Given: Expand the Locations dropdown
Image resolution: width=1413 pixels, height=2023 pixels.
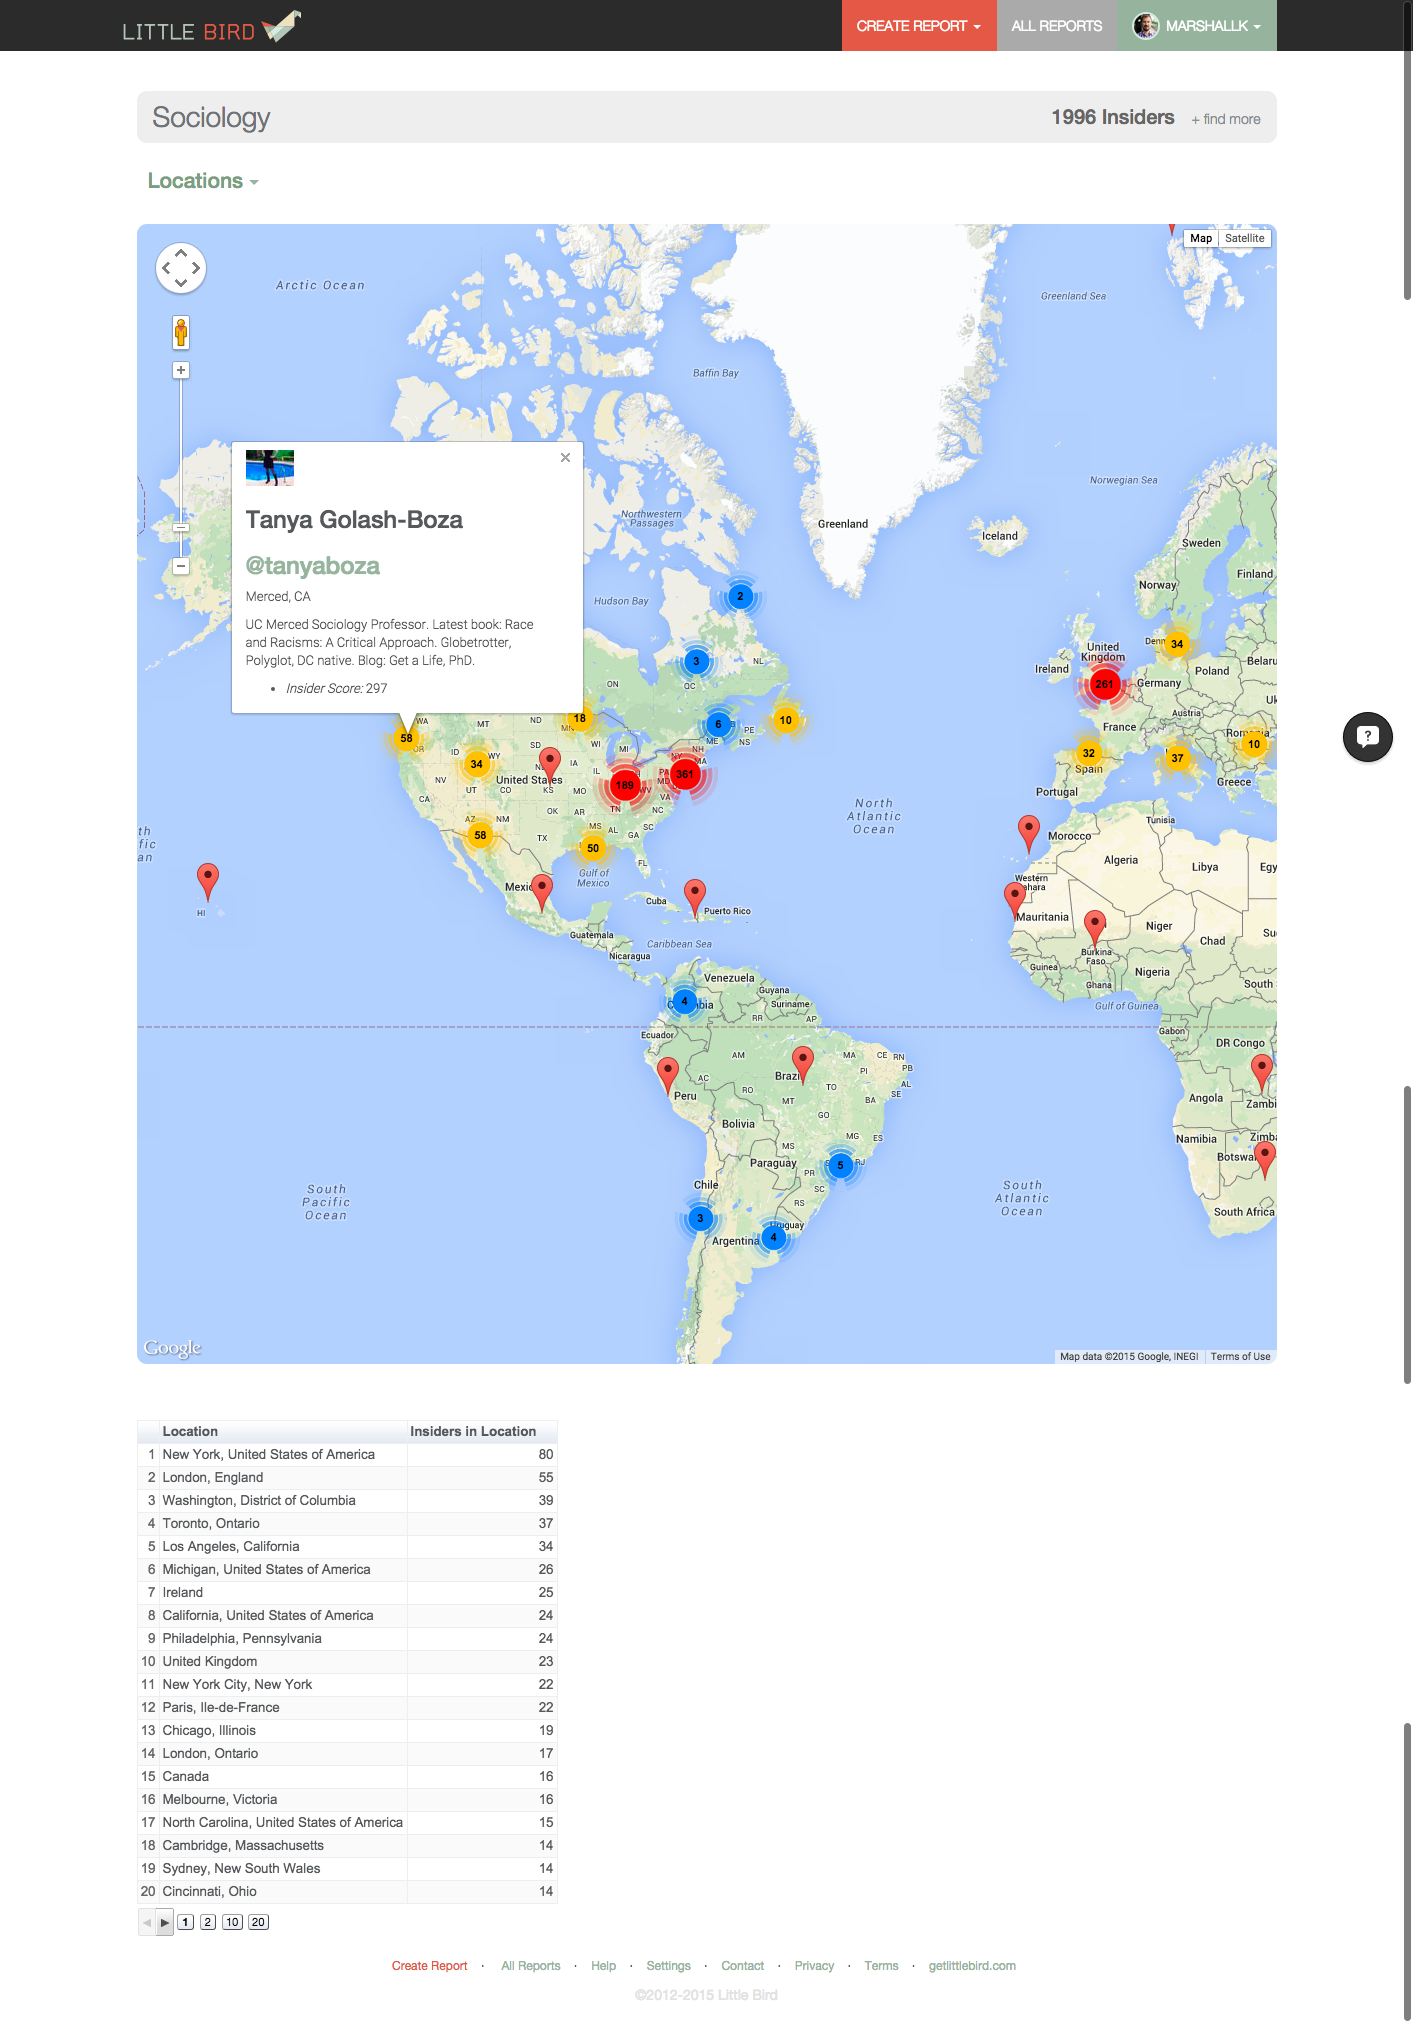Looking at the screenshot, I should (203, 181).
